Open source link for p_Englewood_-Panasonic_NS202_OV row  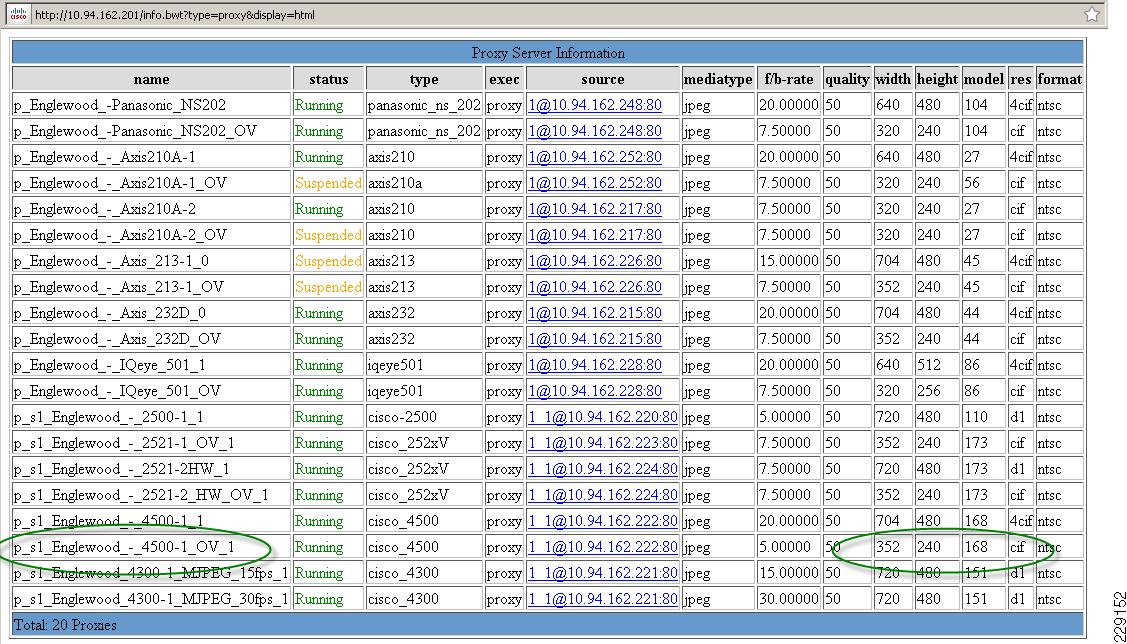click(595, 131)
